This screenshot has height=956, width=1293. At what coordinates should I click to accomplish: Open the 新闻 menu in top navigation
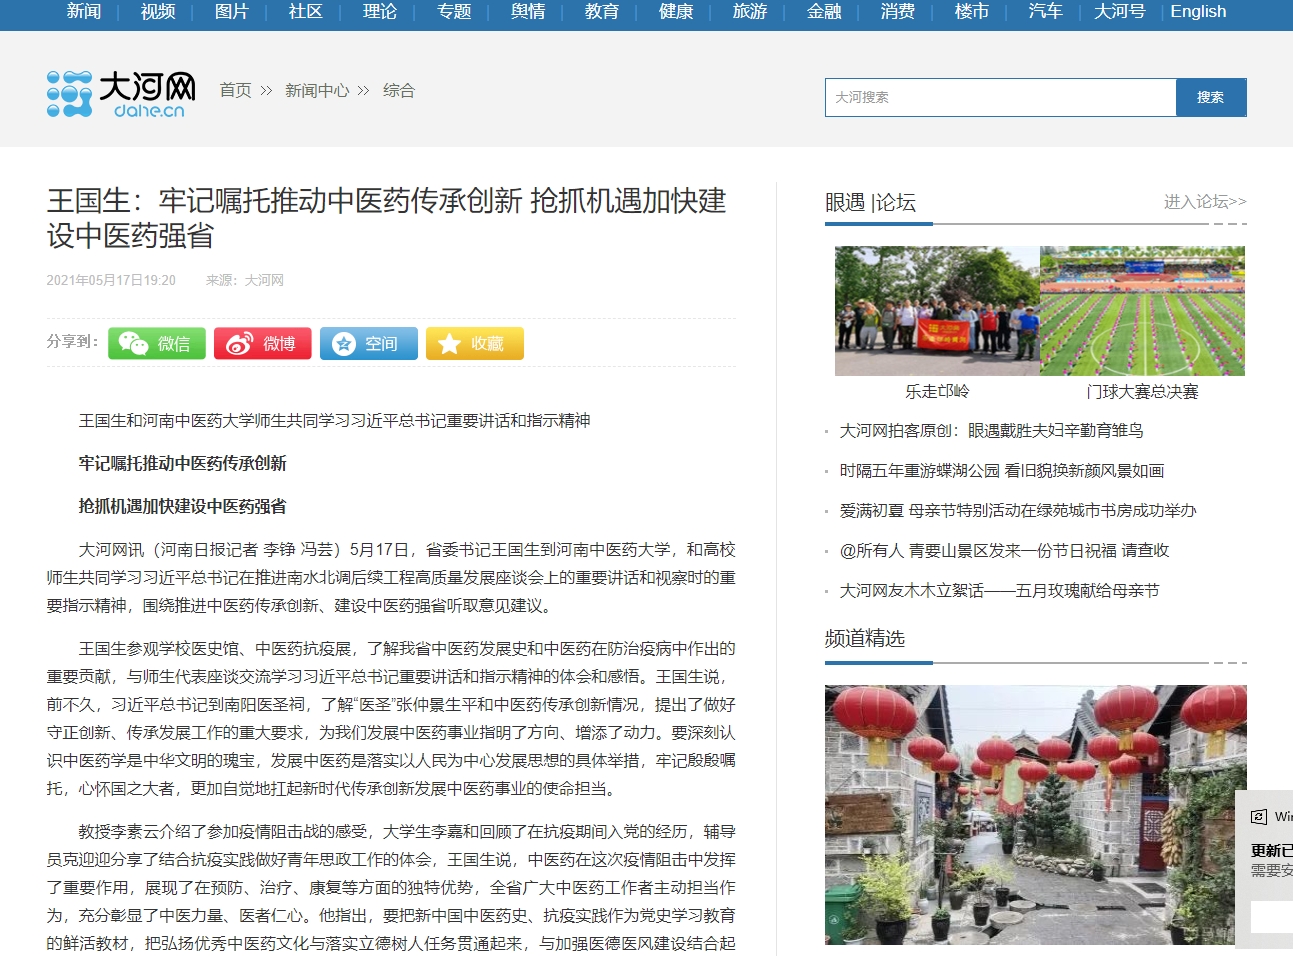pyautogui.click(x=83, y=12)
